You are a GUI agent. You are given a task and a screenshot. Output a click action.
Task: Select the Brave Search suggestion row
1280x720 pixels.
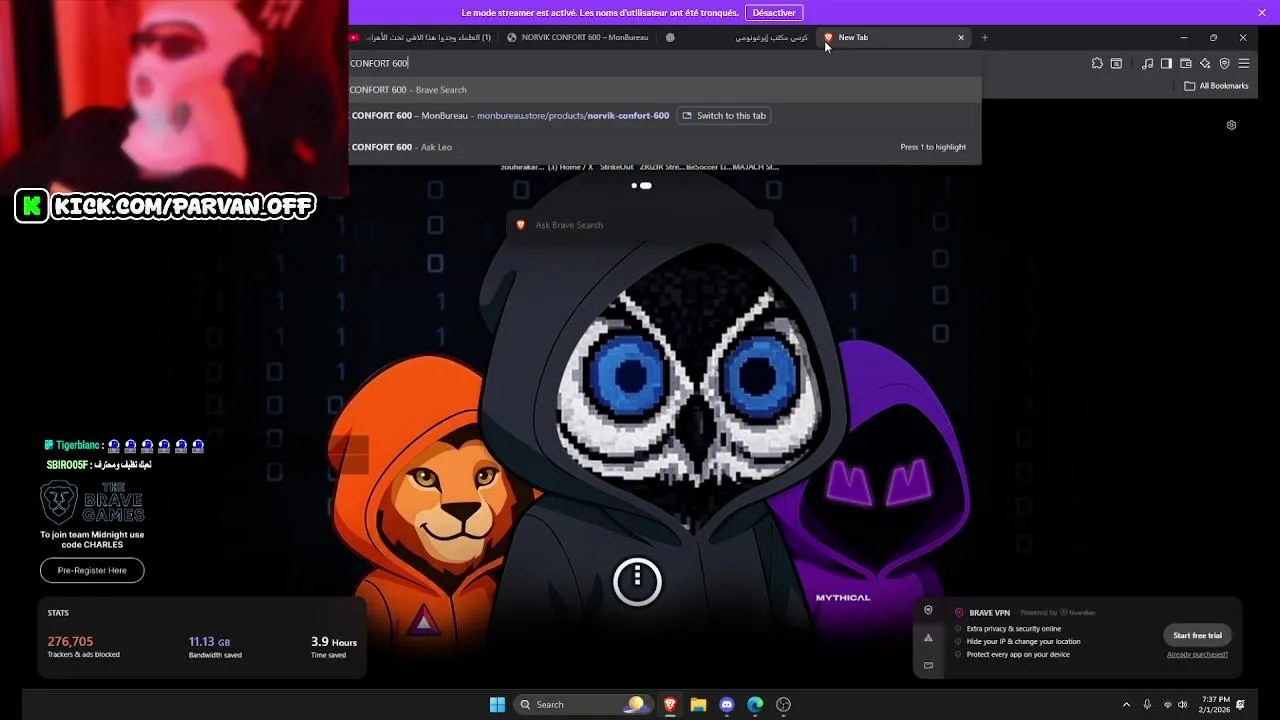coord(665,89)
